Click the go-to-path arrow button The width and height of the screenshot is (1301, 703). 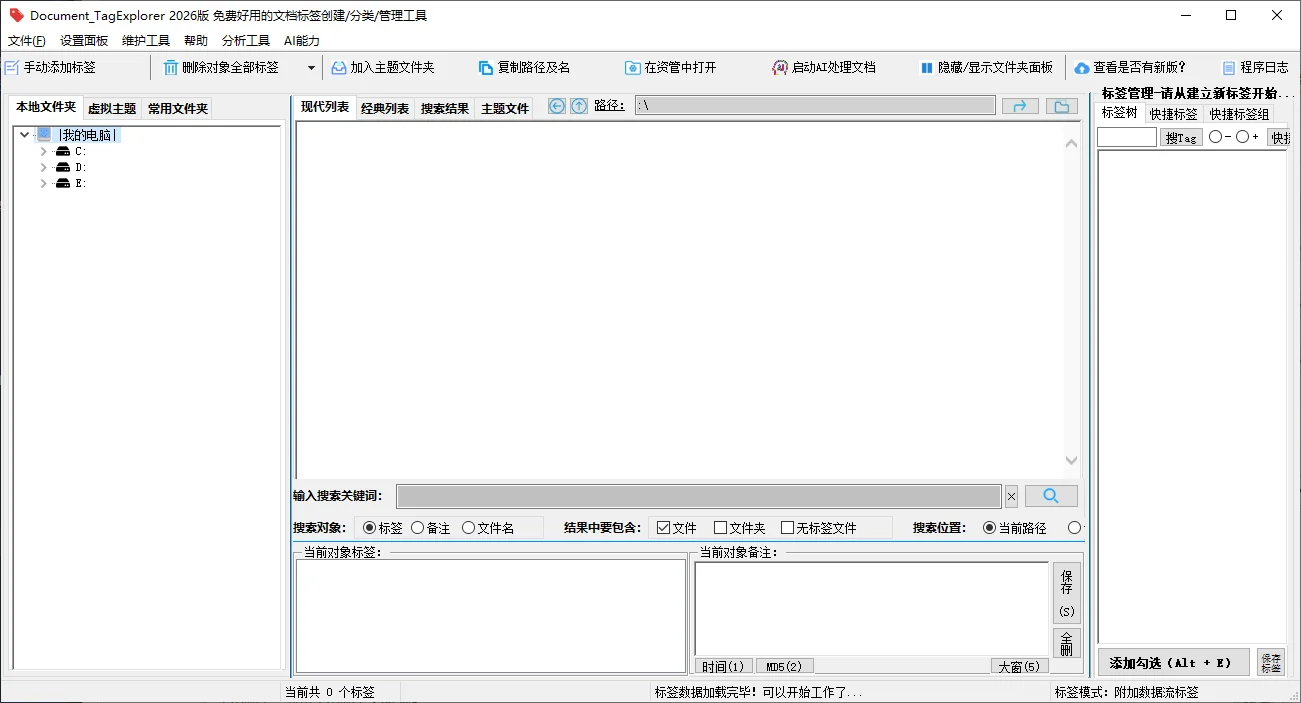click(1020, 106)
